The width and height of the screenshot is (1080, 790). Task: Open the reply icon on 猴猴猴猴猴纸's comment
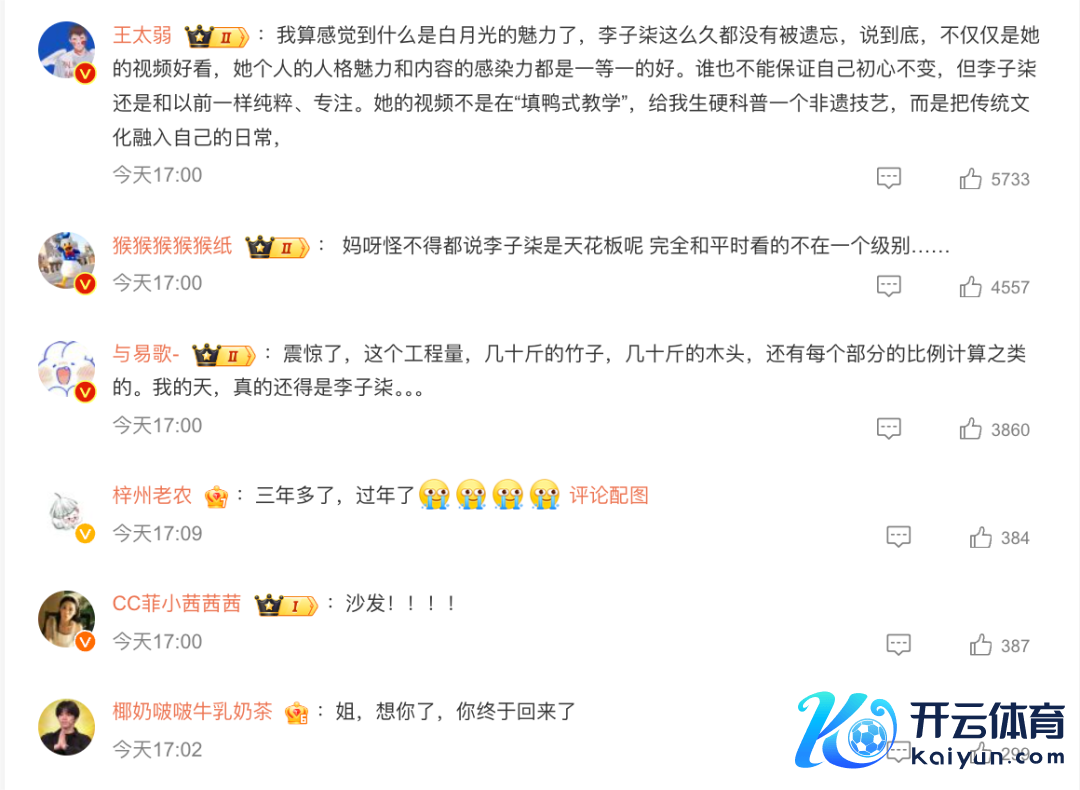click(889, 286)
